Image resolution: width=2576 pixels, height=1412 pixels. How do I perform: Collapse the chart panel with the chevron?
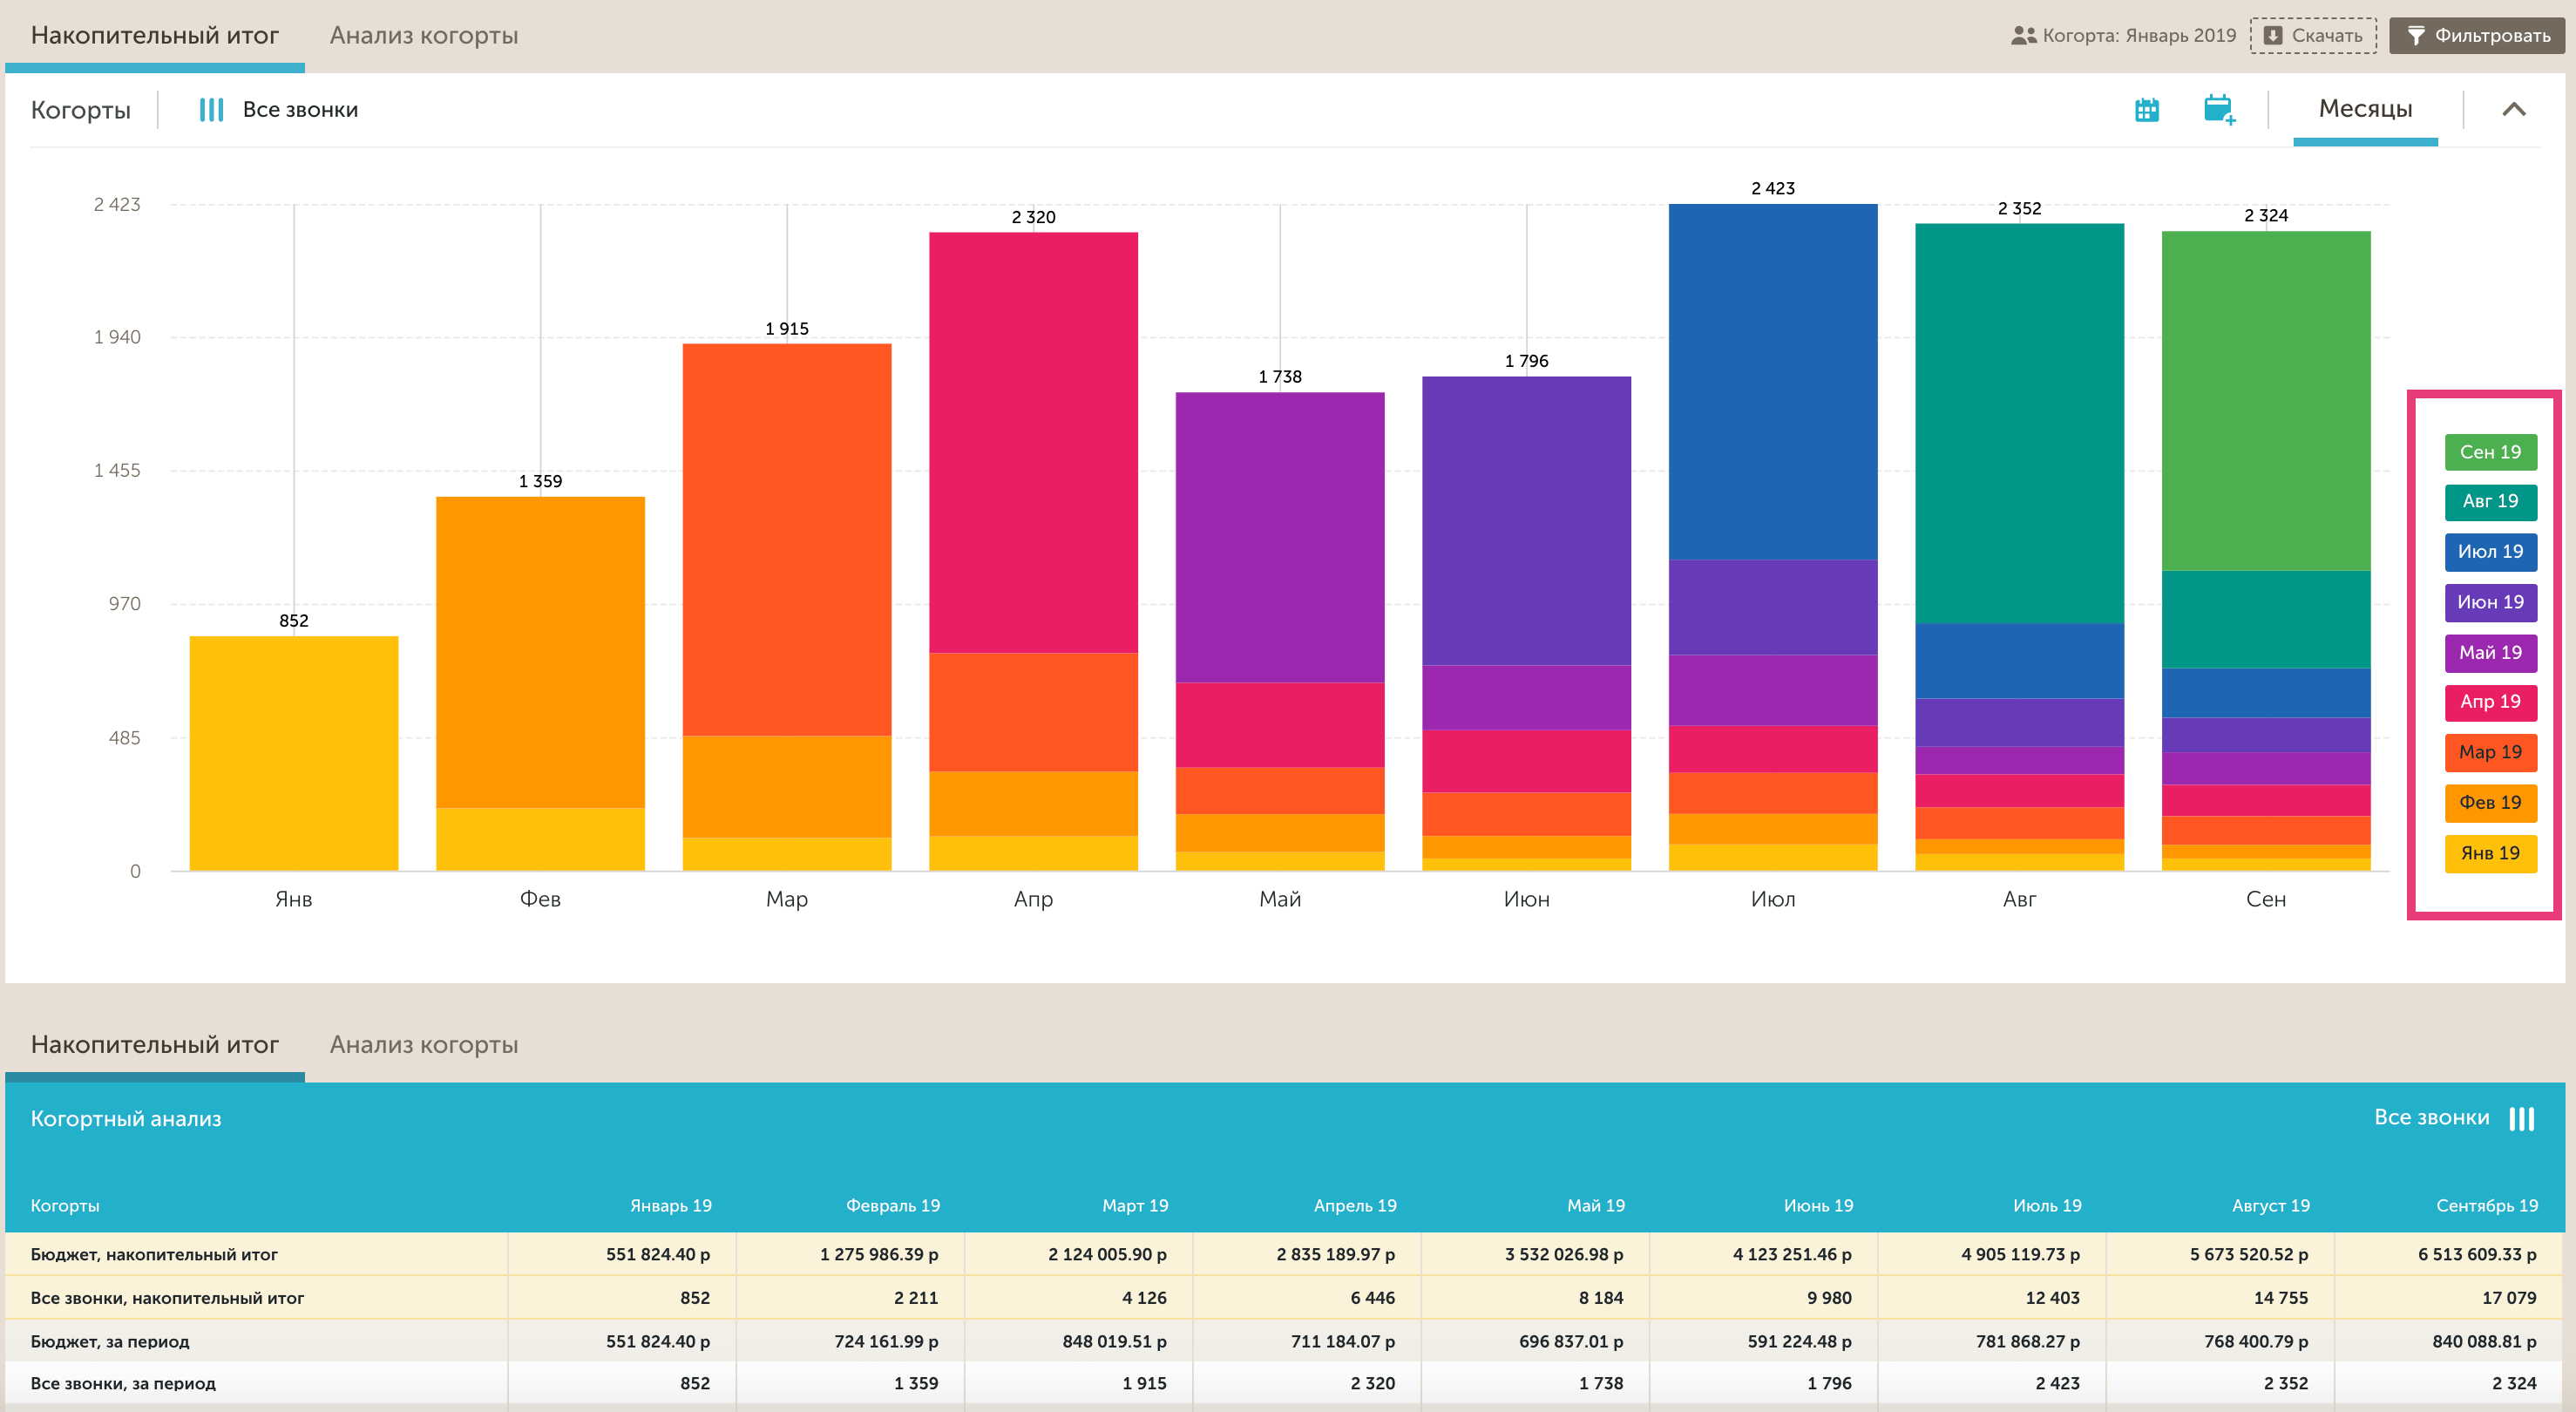2513,110
